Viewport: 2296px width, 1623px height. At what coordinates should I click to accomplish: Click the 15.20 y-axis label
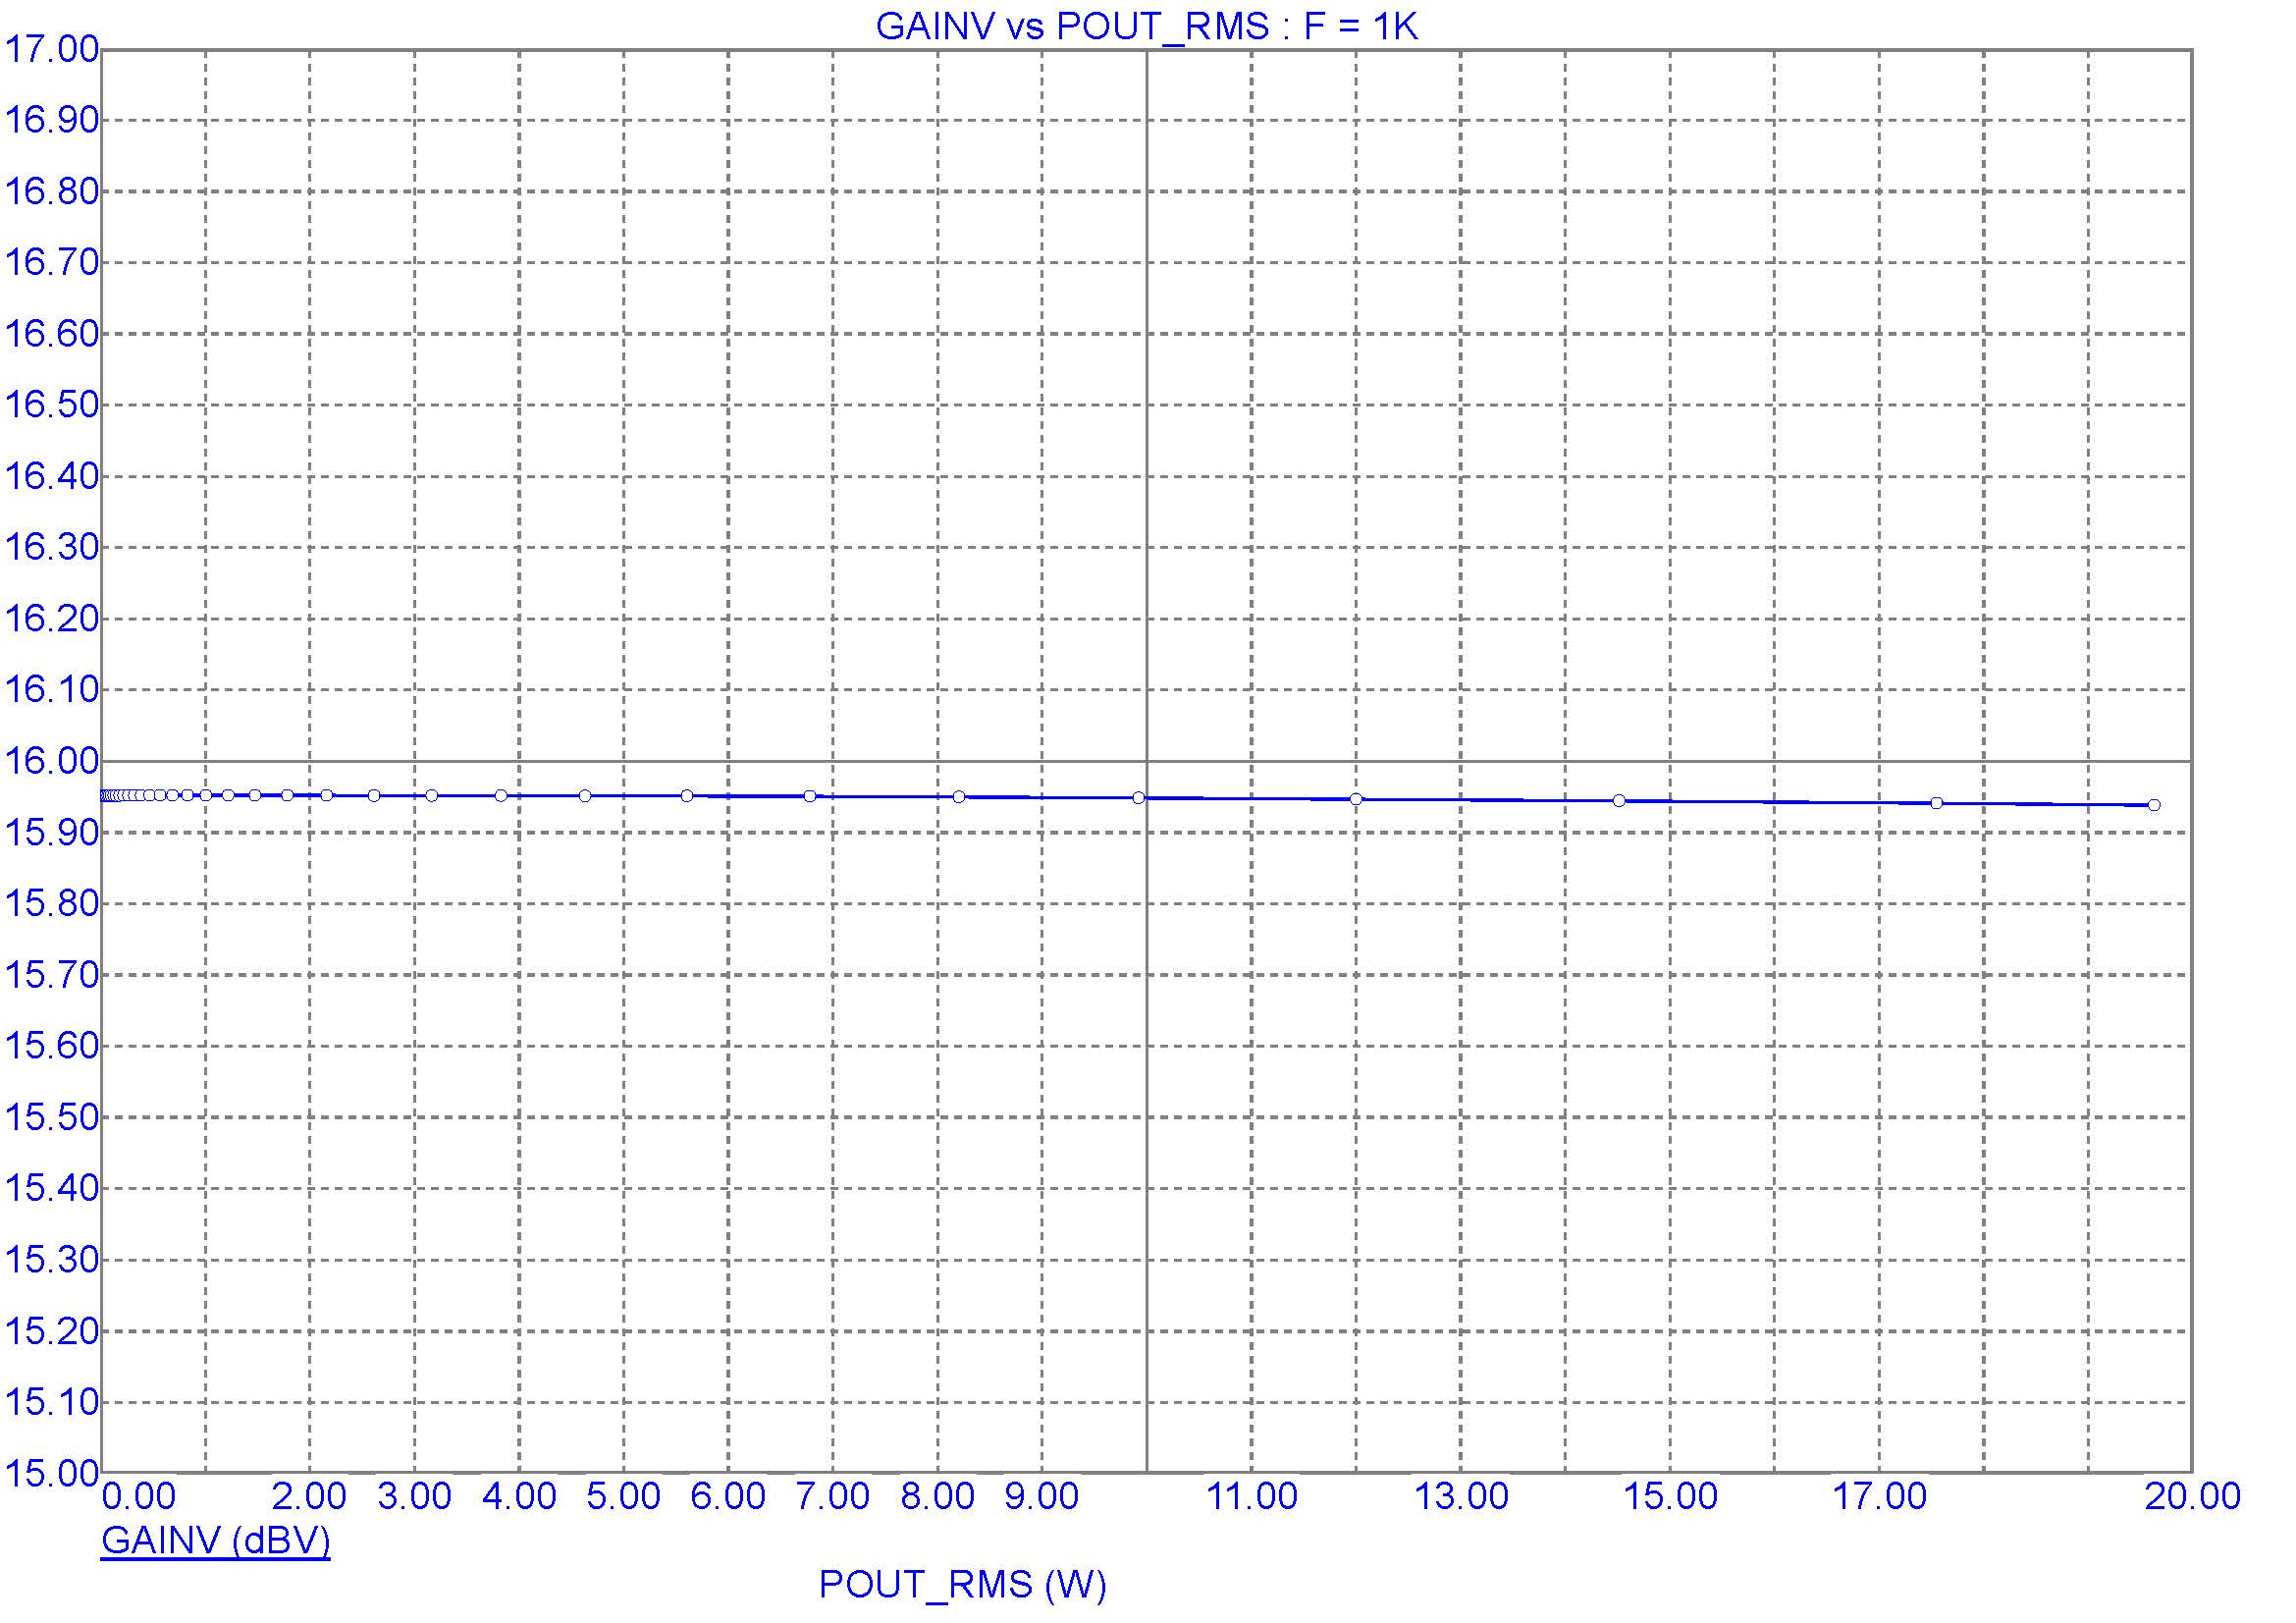[52, 1331]
